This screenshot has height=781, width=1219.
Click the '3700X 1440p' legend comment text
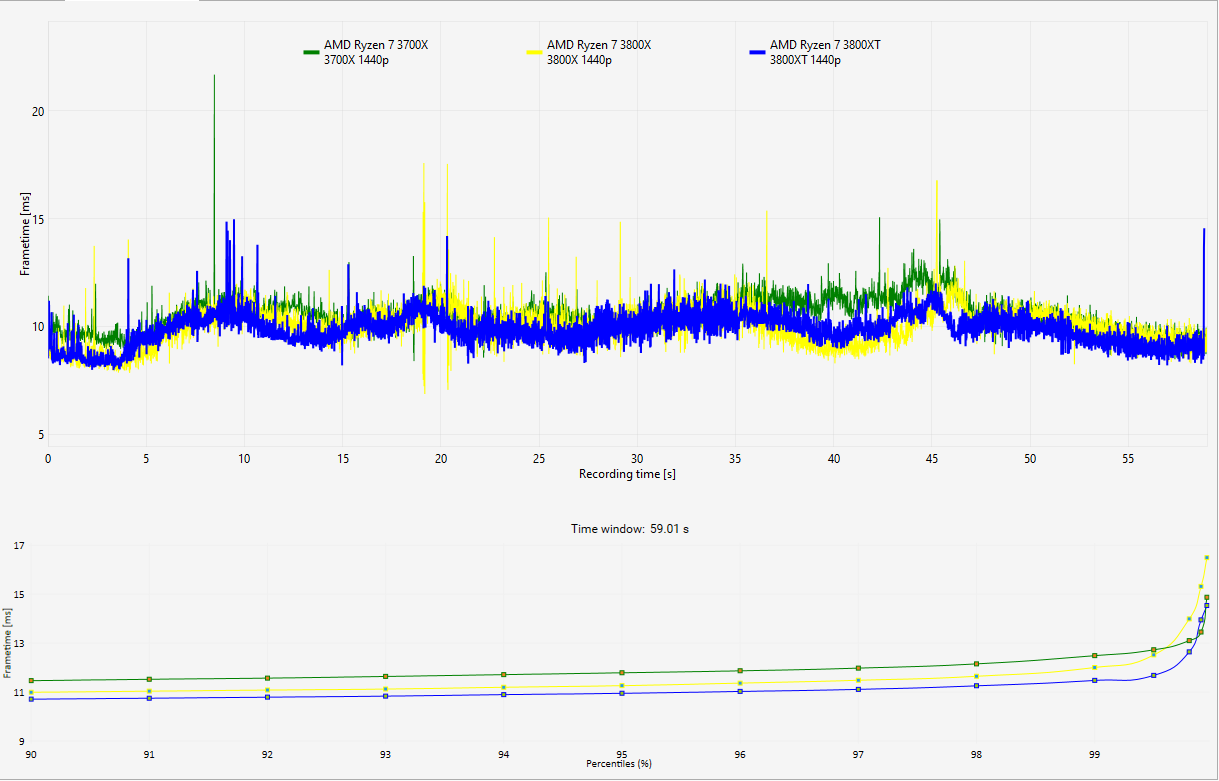(x=356, y=60)
